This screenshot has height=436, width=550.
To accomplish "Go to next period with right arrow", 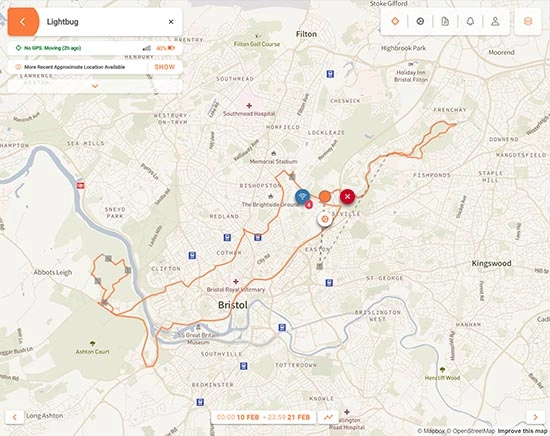I will coord(535,417).
